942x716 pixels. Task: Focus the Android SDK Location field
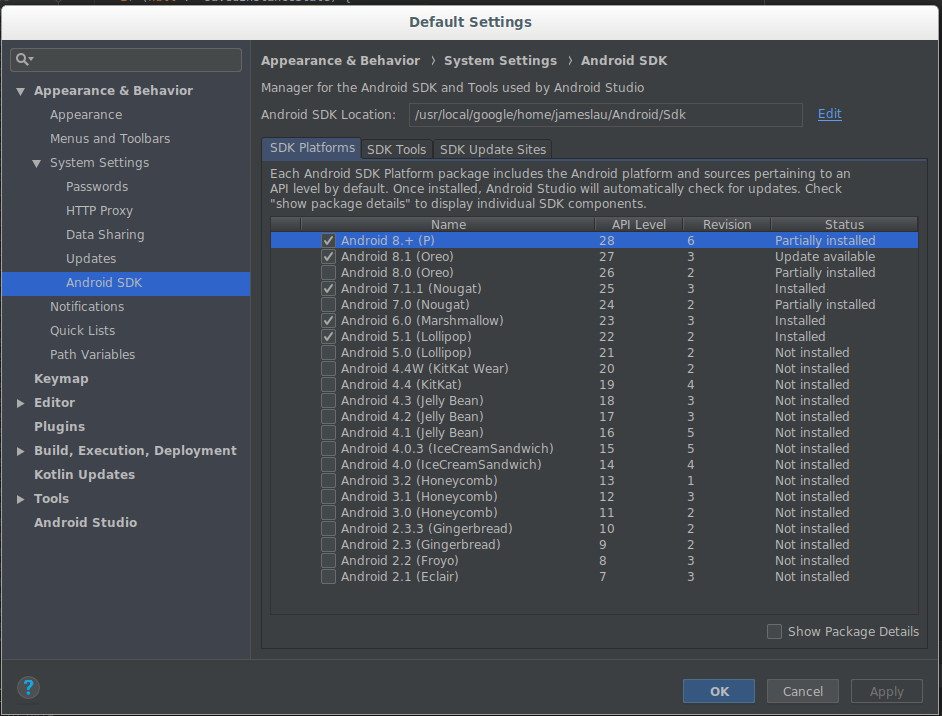(604, 115)
